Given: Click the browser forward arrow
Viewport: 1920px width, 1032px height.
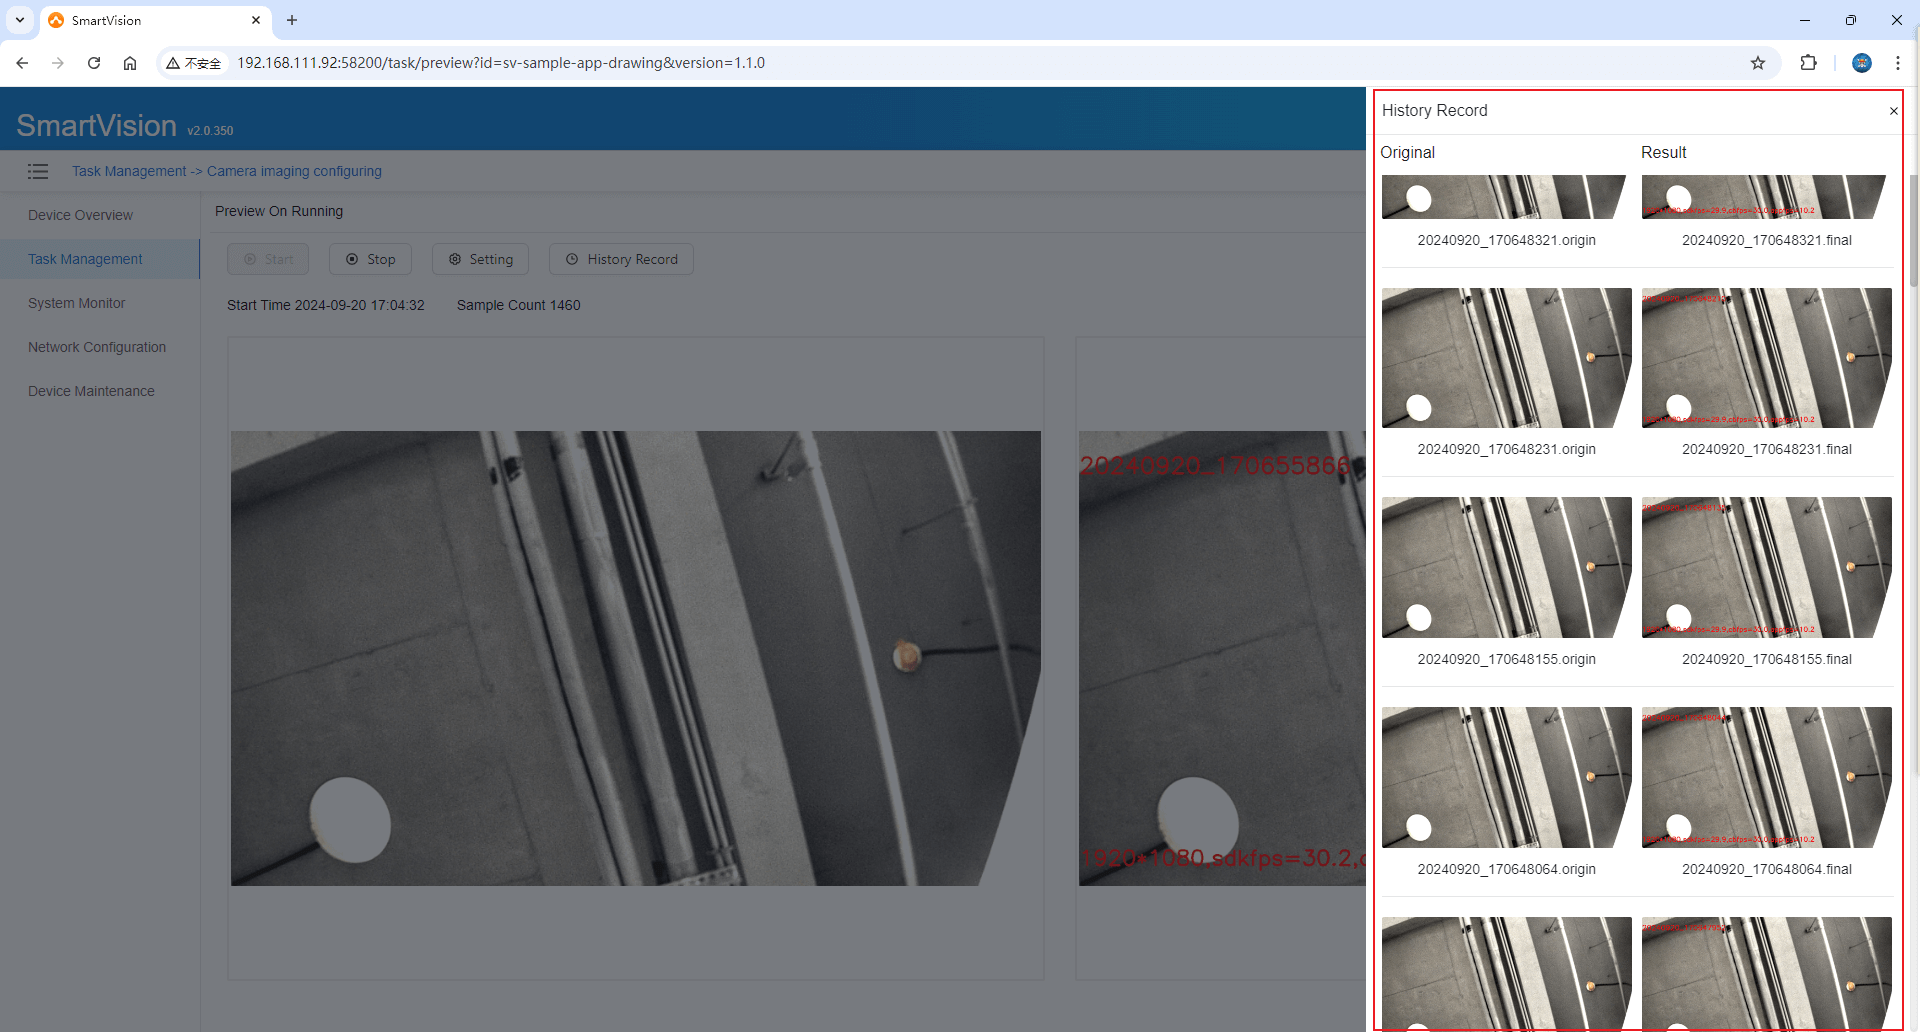Looking at the screenshot, I should (58, 63).
